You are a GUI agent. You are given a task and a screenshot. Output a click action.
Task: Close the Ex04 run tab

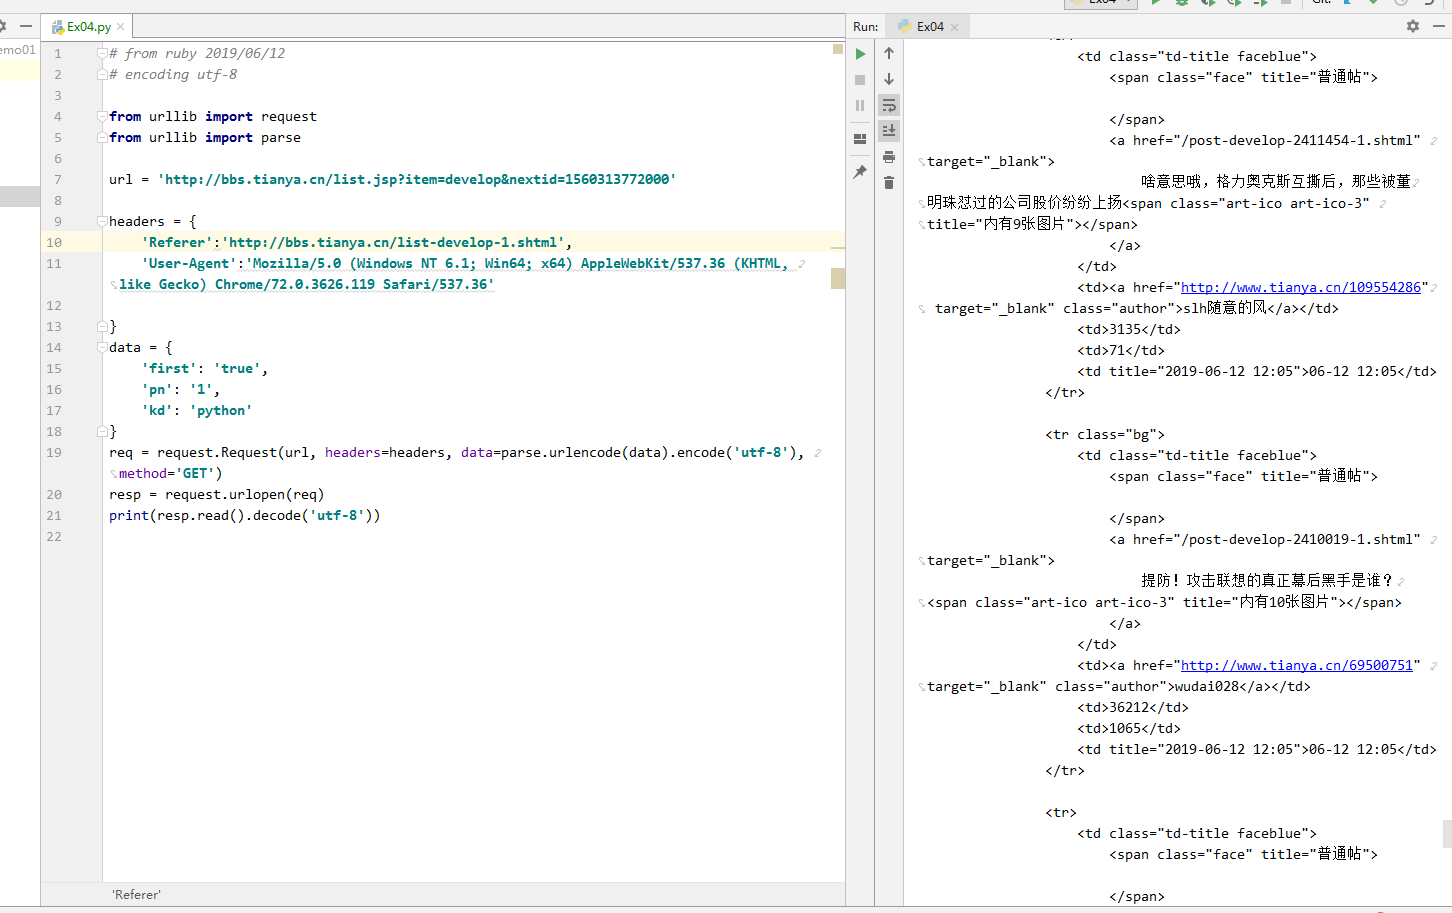click(x=954, y=27)
